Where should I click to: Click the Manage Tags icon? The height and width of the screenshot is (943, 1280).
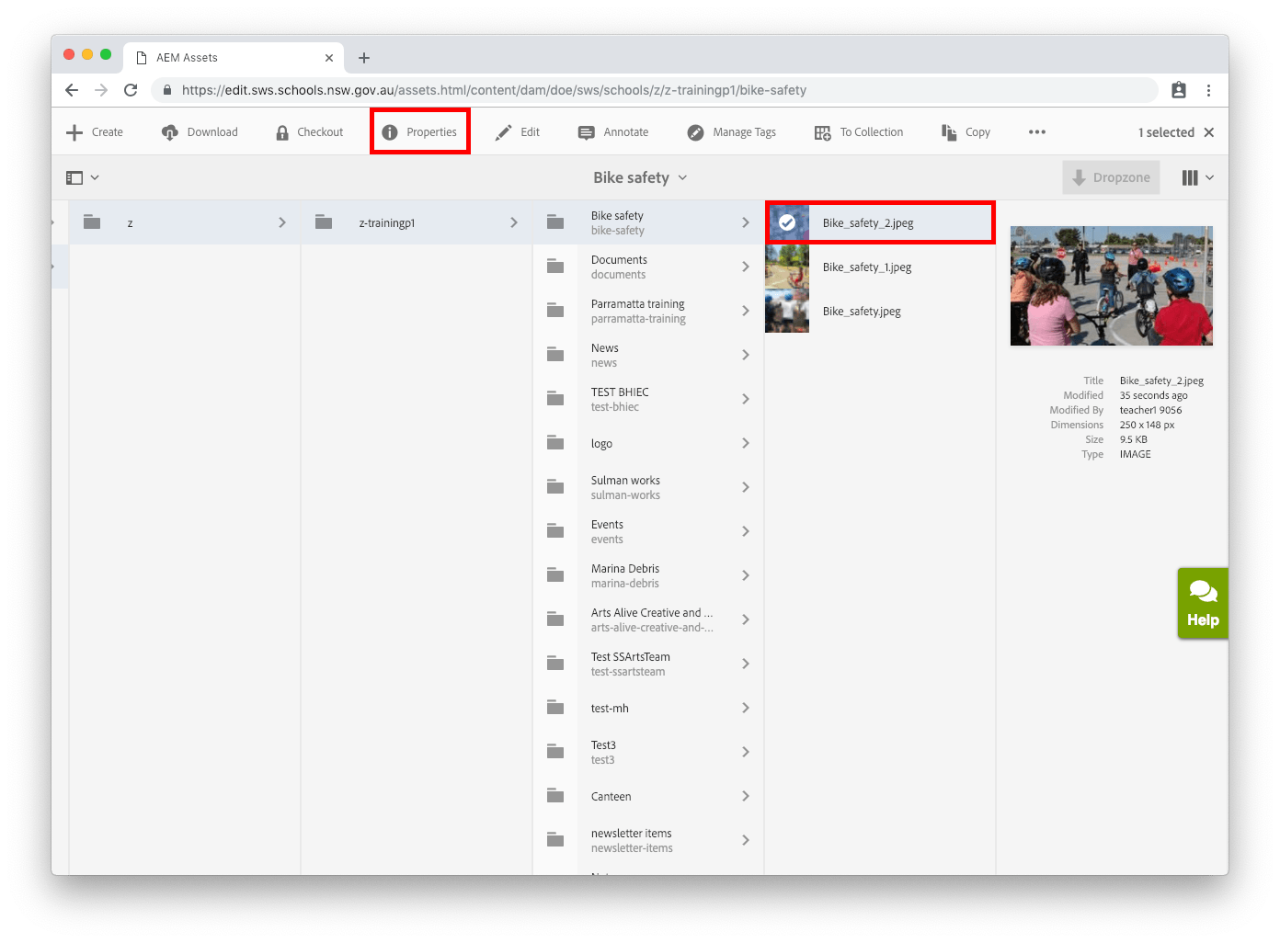695,132
